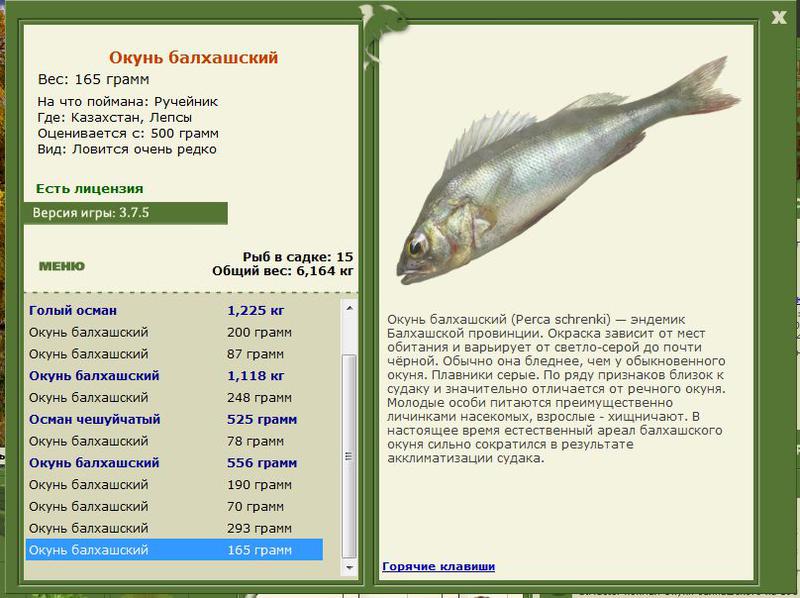
Task: Click the Где: Казахстан, Лепсы line
Action: [x=115, y=117]
